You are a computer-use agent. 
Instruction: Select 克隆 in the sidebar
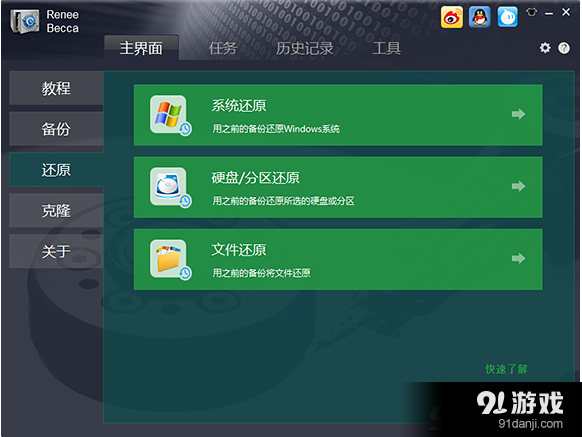click(x=56, y=211)
